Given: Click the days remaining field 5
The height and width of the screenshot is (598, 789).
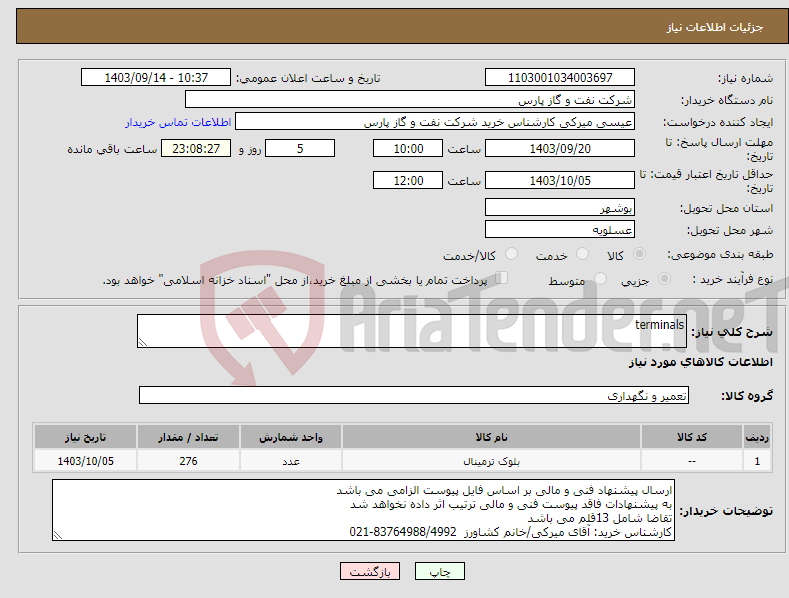Looking at the screenshot, I should click(300, 148).
